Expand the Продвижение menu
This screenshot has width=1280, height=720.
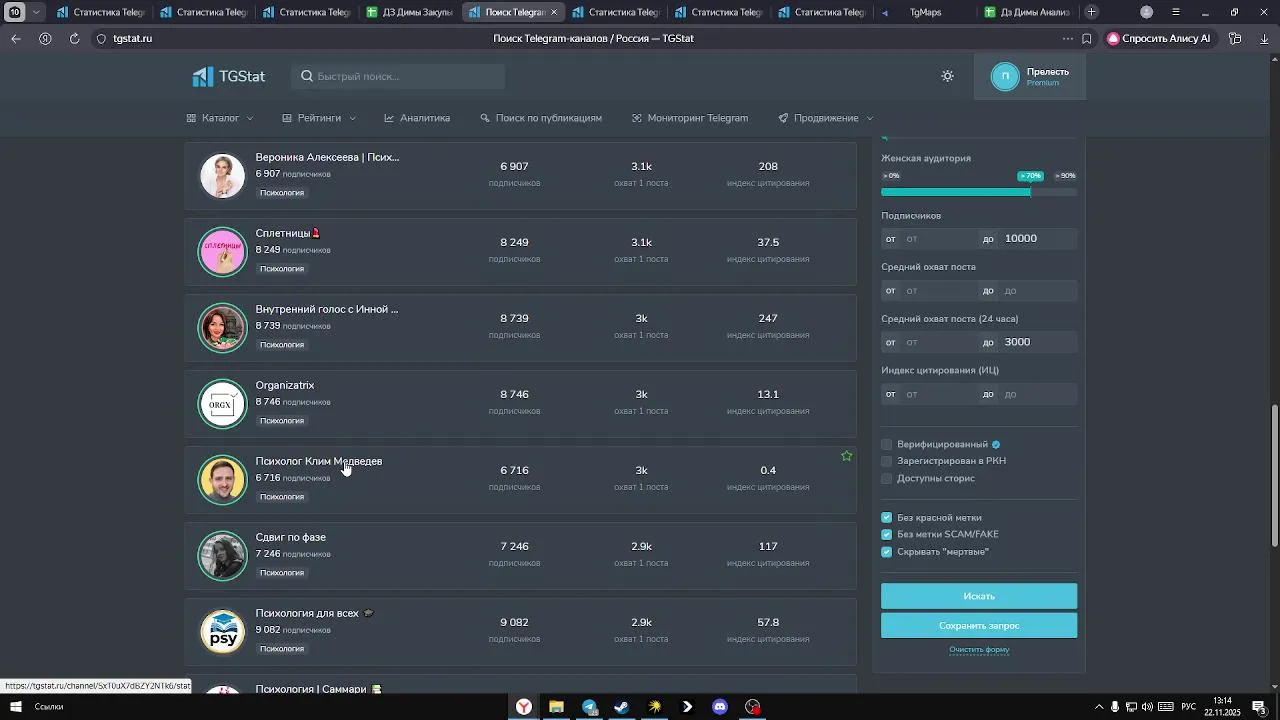[x=826, y=118]
